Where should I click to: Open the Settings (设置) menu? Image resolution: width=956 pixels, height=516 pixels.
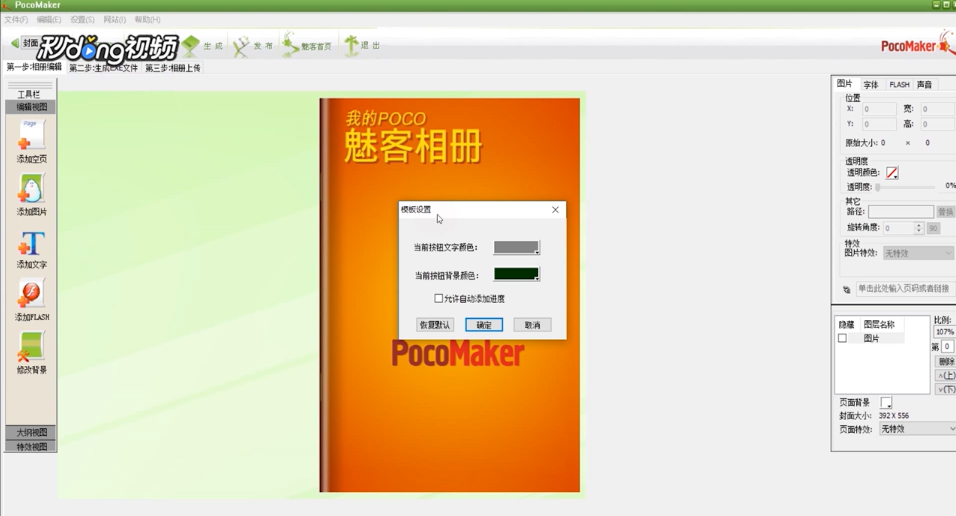82,20
